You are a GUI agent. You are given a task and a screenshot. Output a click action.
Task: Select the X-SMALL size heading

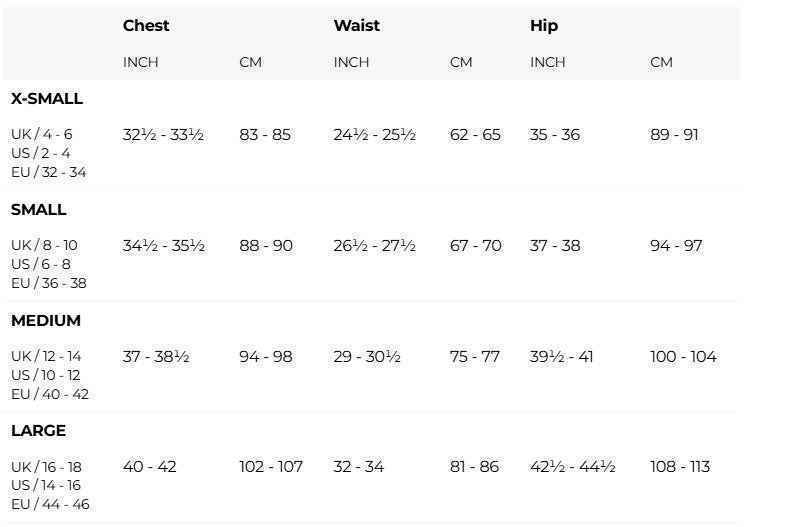click(x=47, y=99)
